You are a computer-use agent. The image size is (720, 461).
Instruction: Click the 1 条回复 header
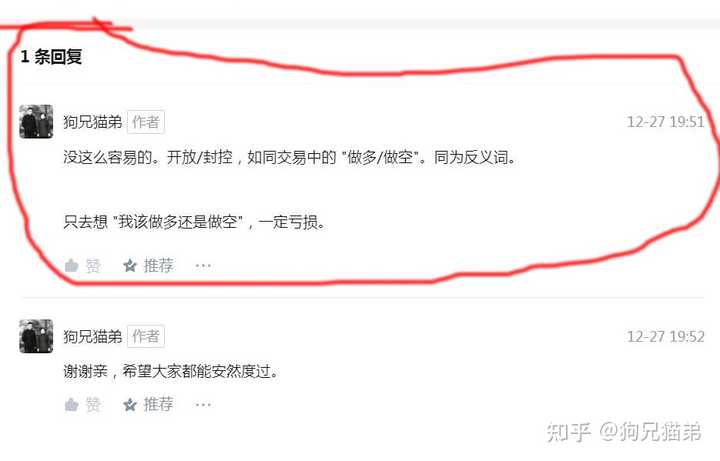click(51, 57)
